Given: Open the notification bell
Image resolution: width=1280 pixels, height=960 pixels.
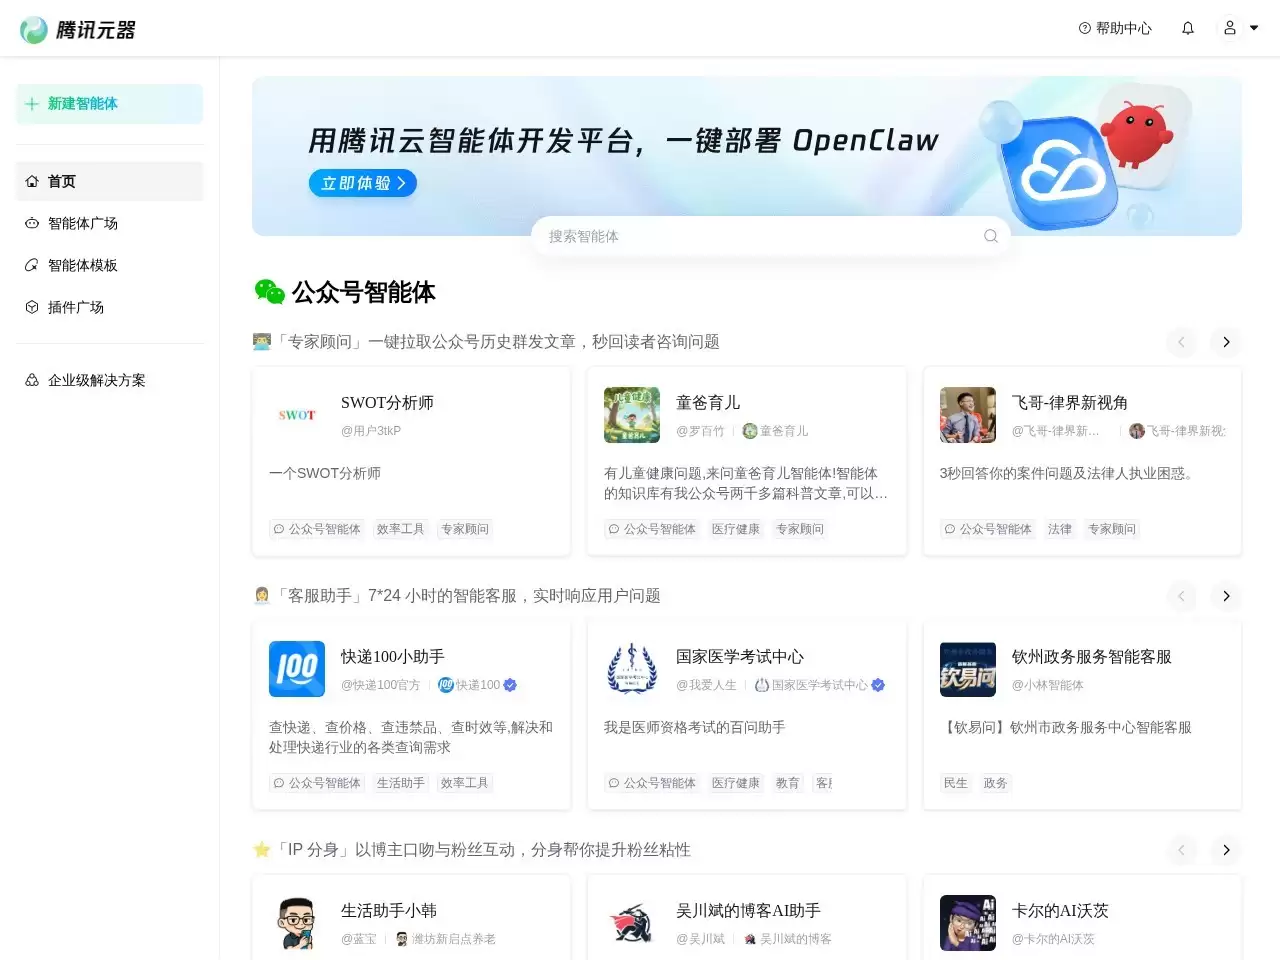Looking at the screenshot, I should (x=1188, y=28).
